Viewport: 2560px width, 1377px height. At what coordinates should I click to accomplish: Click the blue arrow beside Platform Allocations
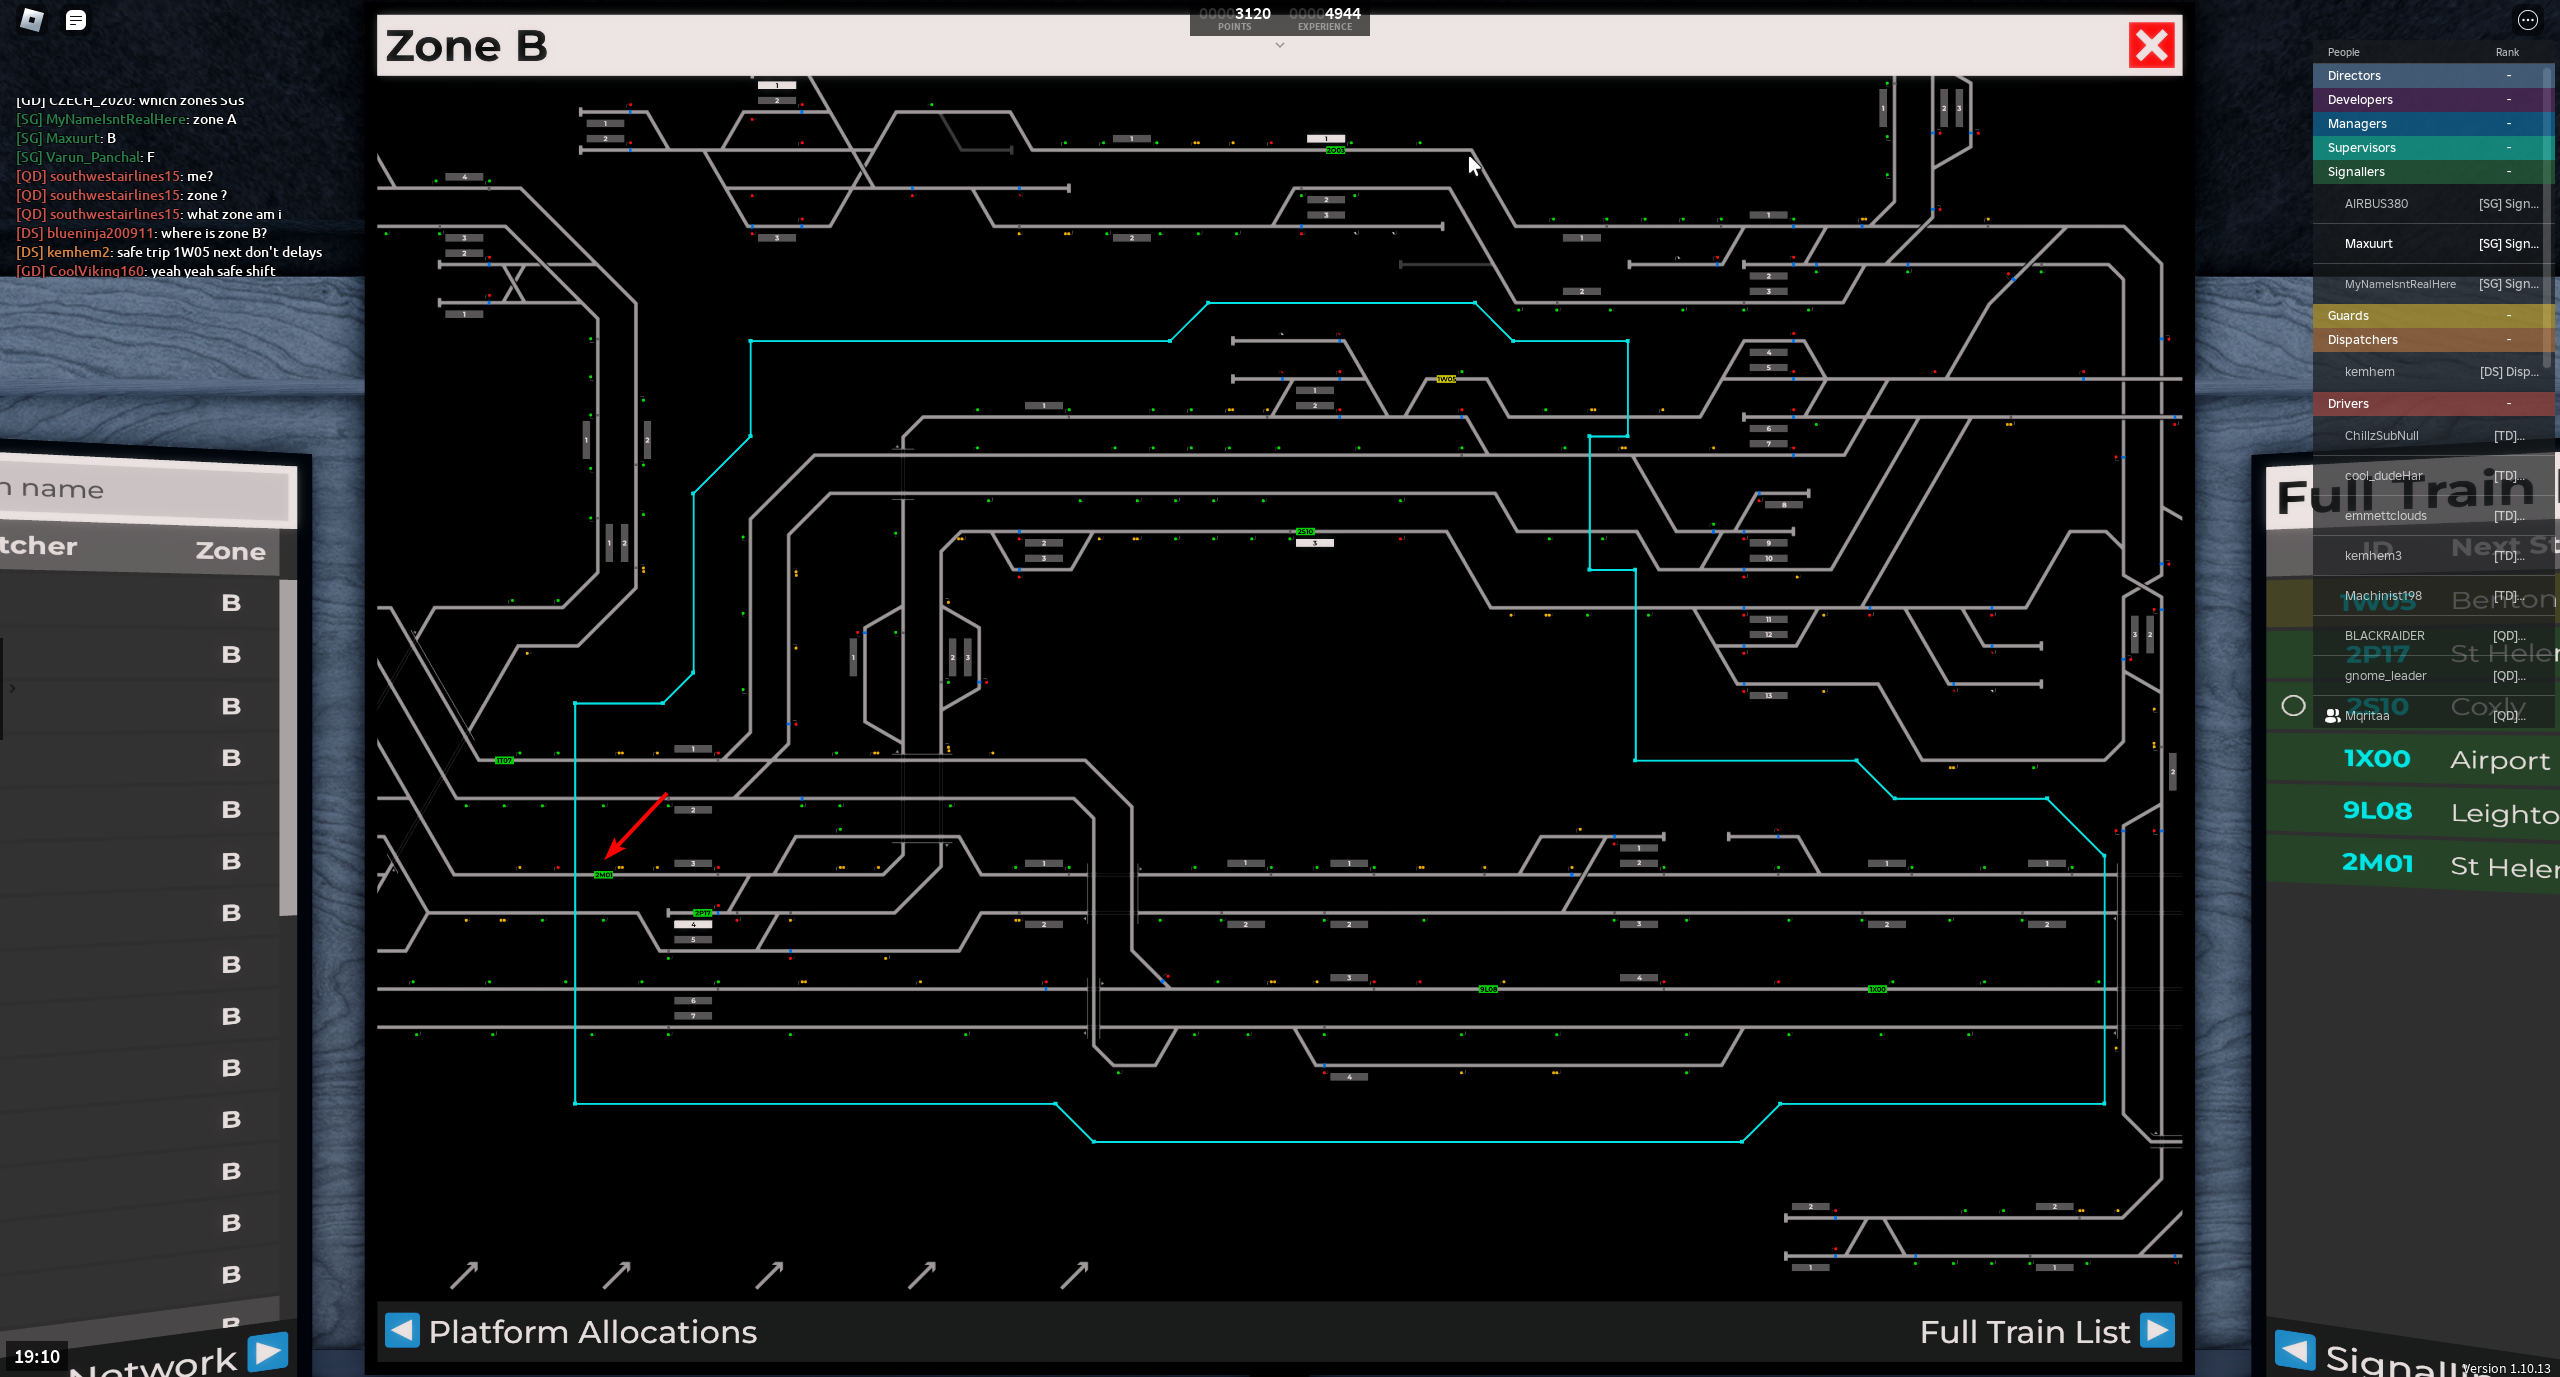pyautogui.click(x=402, y=1330)
